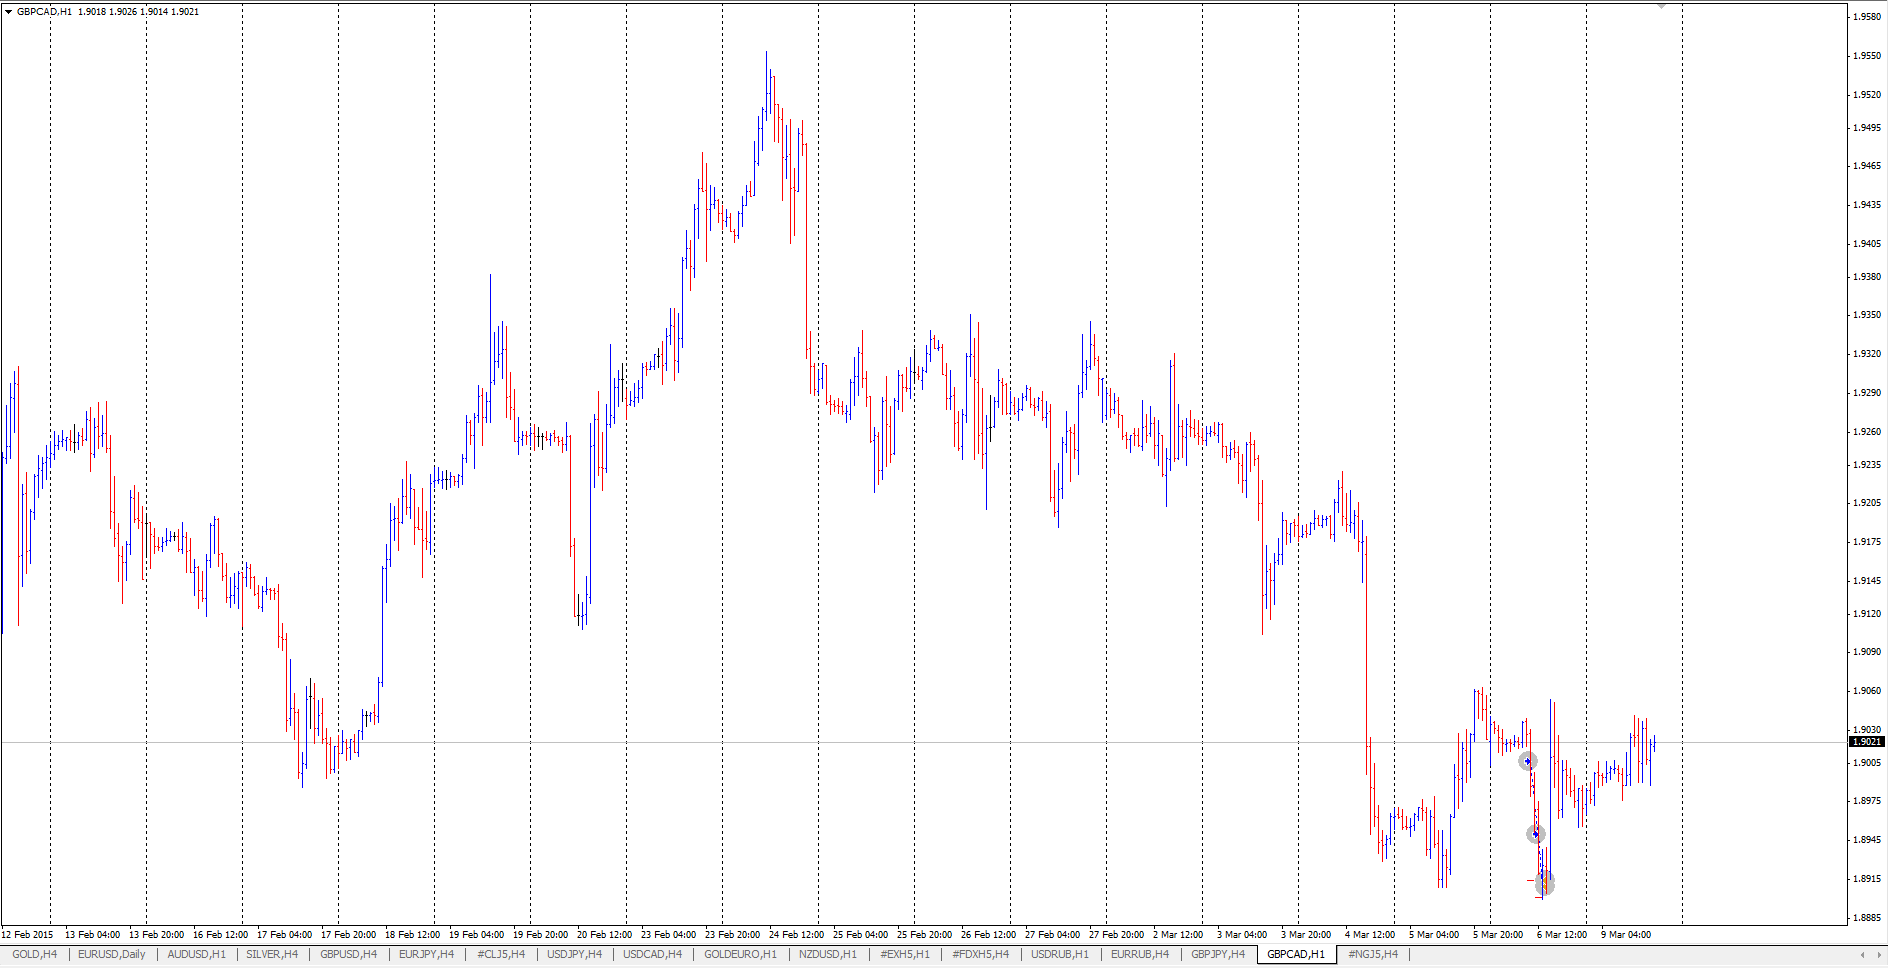Switch to the GOLD,H4 chart tab

click(35, 954)
